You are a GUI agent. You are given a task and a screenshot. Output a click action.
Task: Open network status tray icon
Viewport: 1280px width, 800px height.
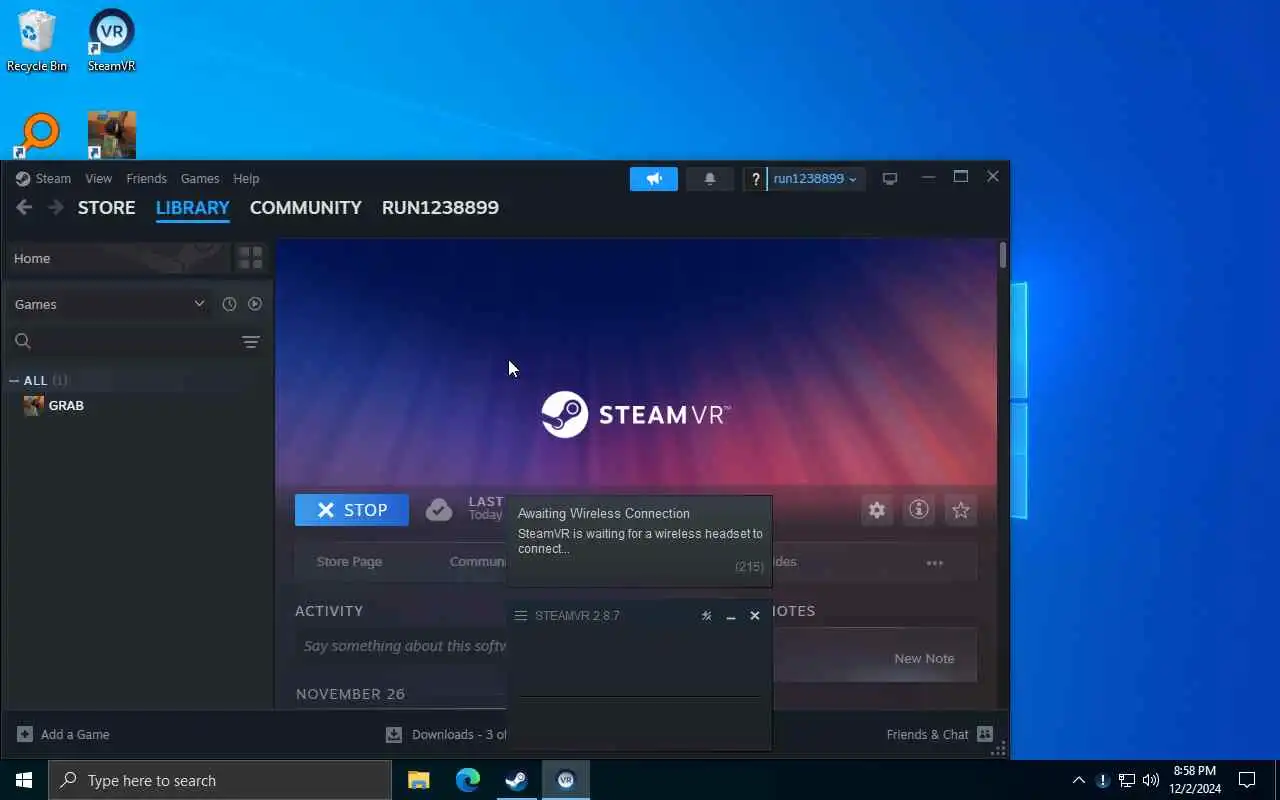pyautogui.click(x=1127, y=781)
